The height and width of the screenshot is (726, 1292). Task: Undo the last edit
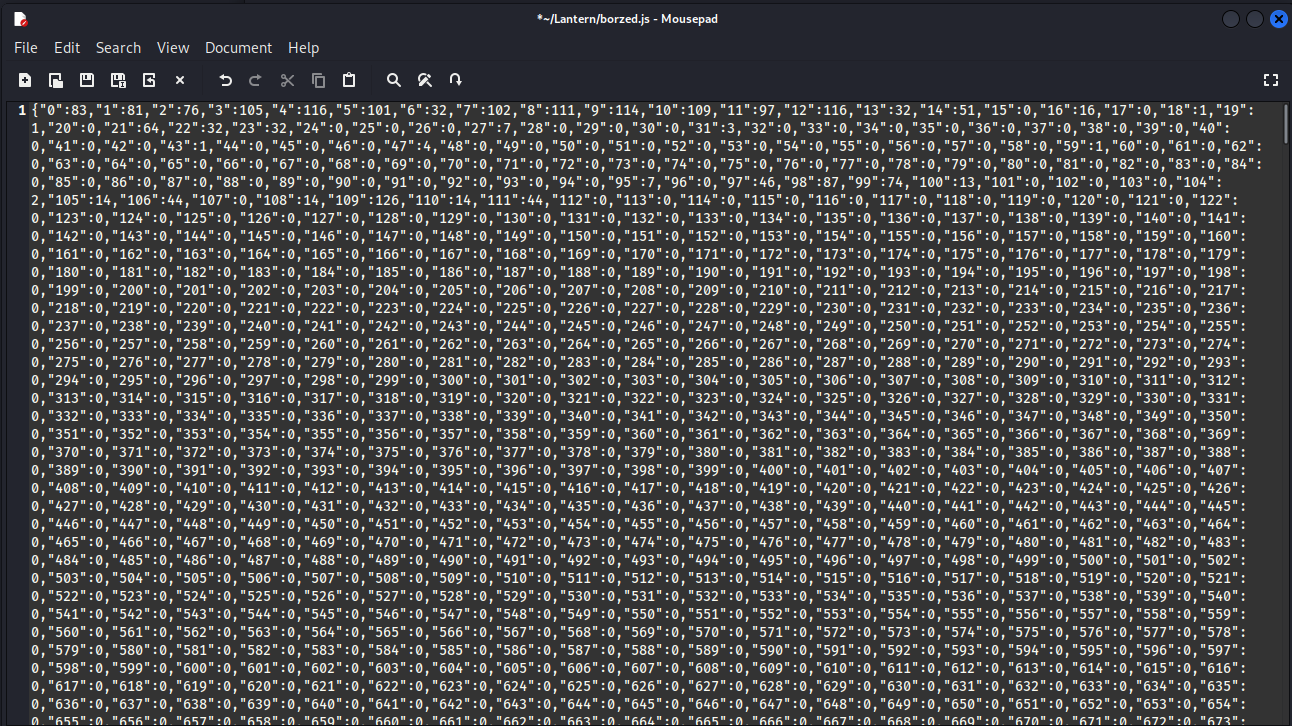point(225,80)
